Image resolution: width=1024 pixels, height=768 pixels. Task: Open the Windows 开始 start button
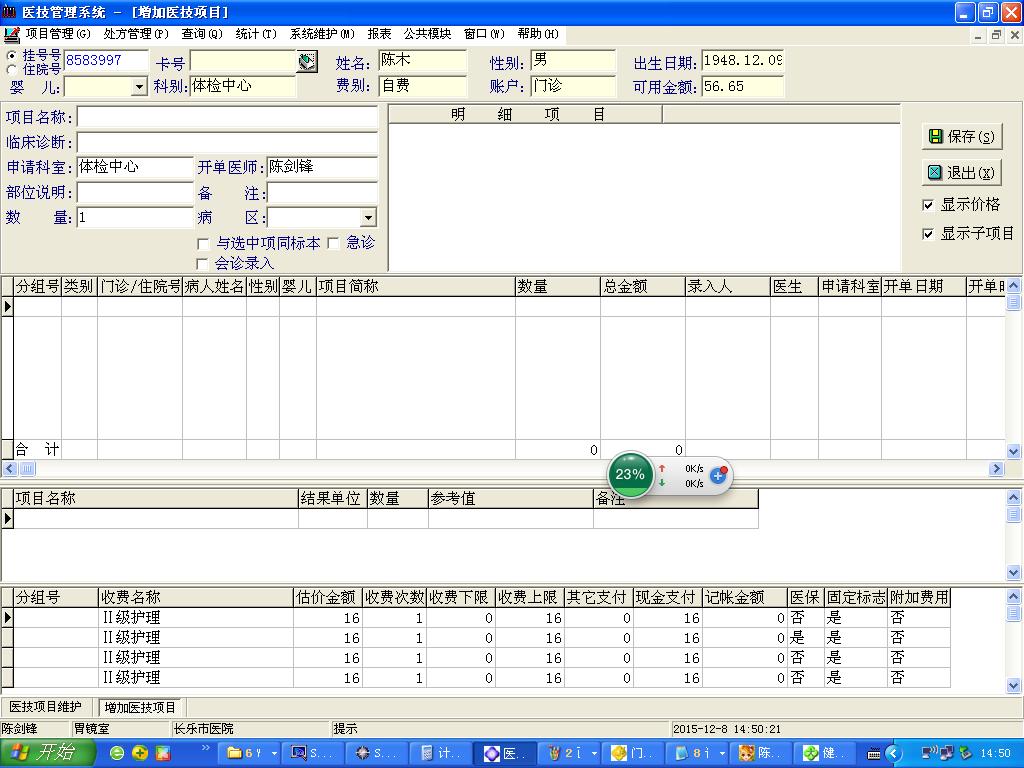pos(47,753)
